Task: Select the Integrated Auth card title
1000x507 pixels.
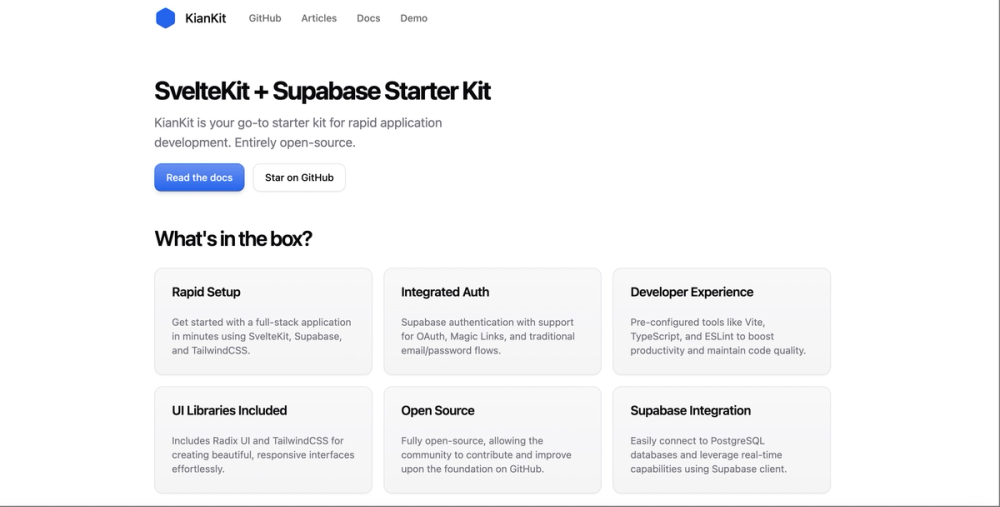Action: (x=445, y=292)
